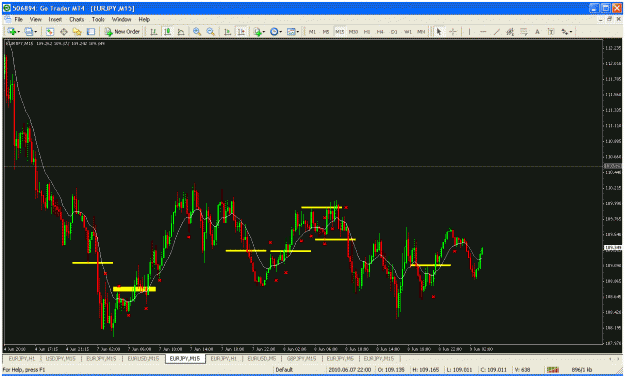Switch chart to line chart style
The image size is (625, 376).
(x=181, y=31)
